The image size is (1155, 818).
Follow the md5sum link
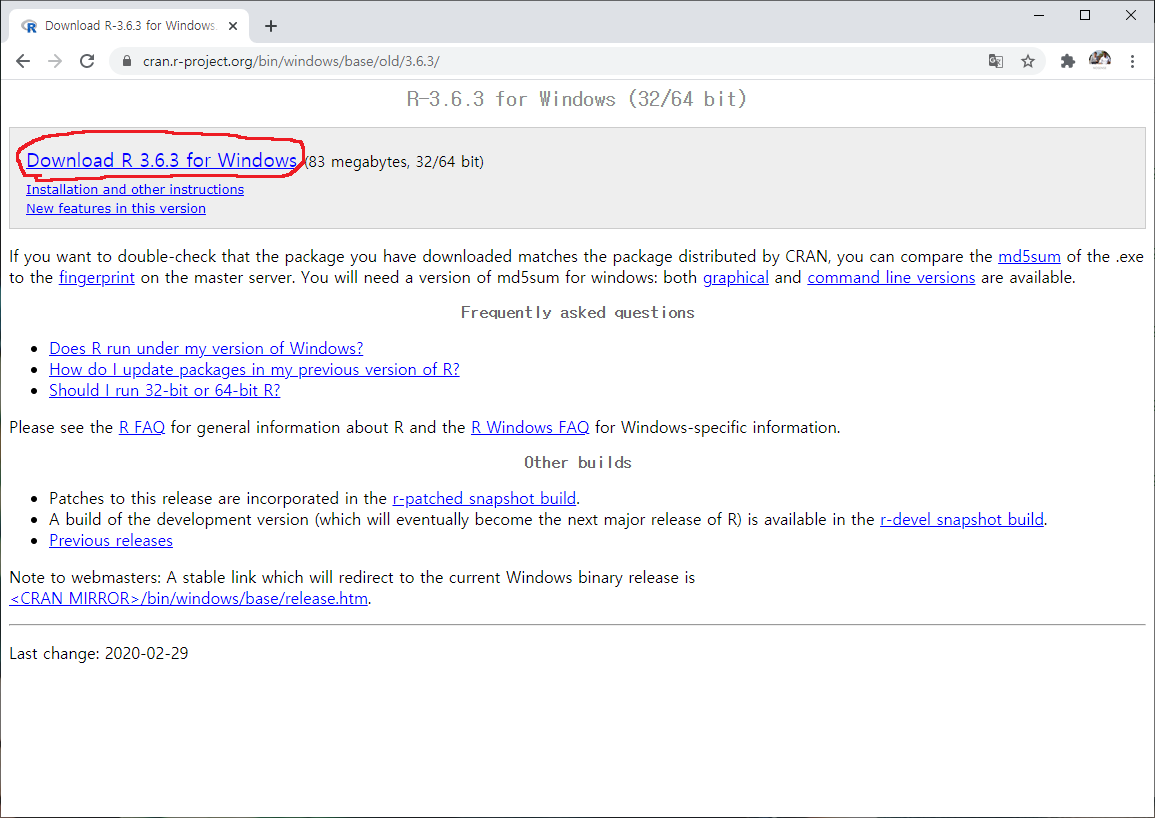tap(1029, 256)
